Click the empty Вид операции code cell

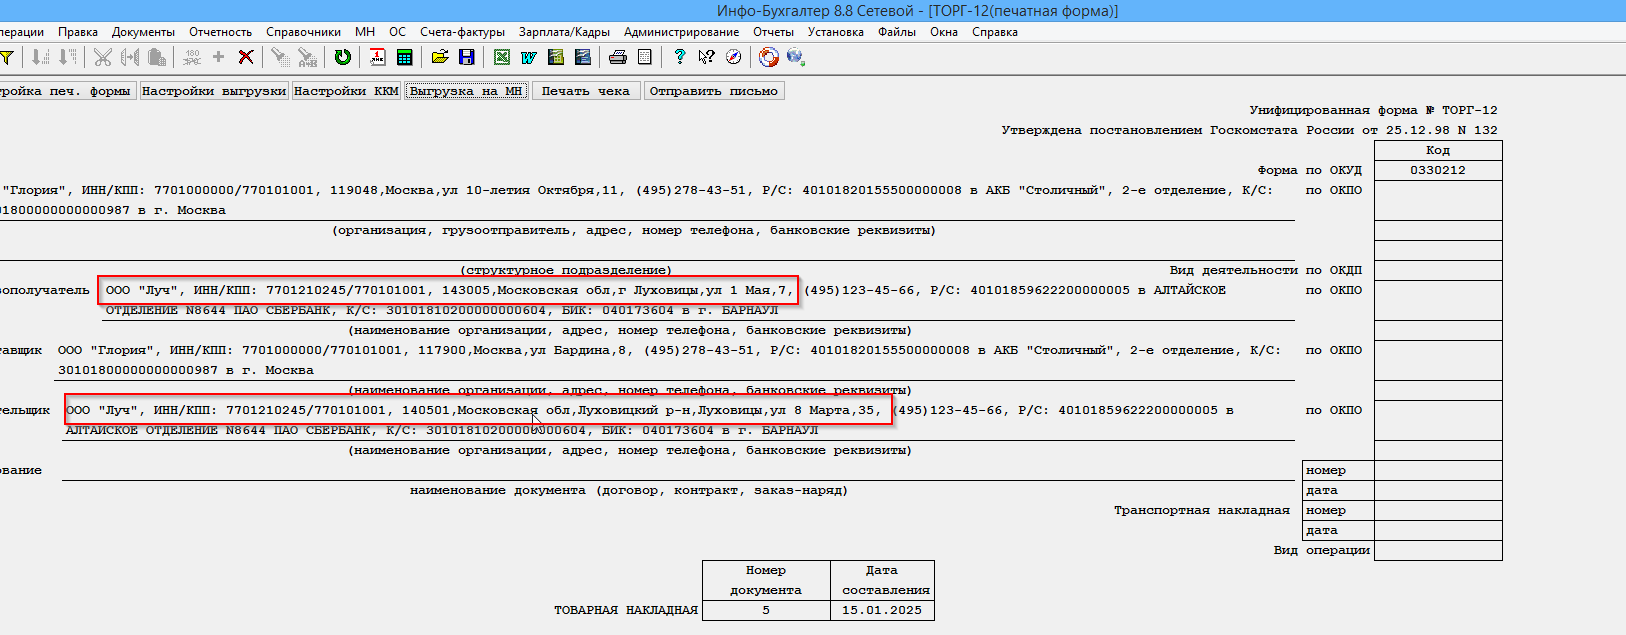1438,550
